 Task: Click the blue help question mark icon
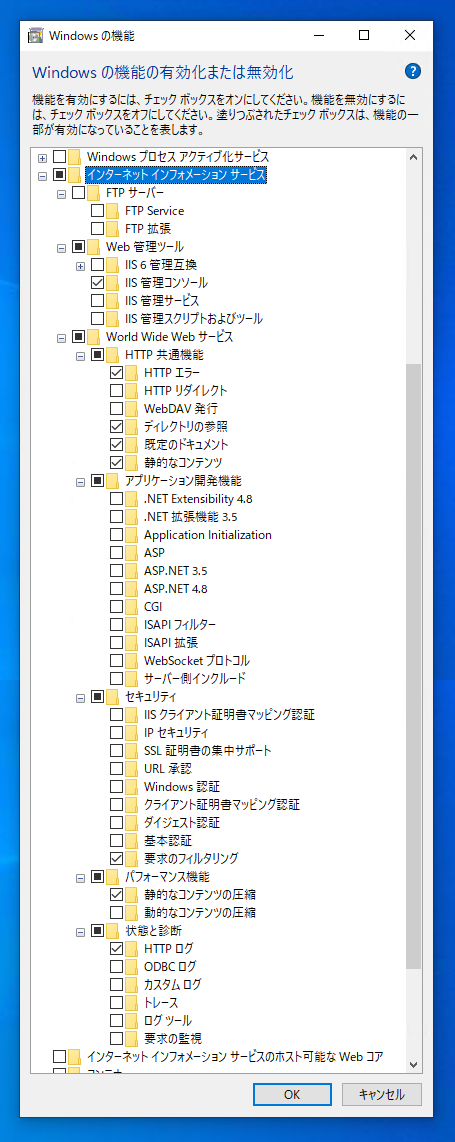pyautogui.click(x=413, y=71)
